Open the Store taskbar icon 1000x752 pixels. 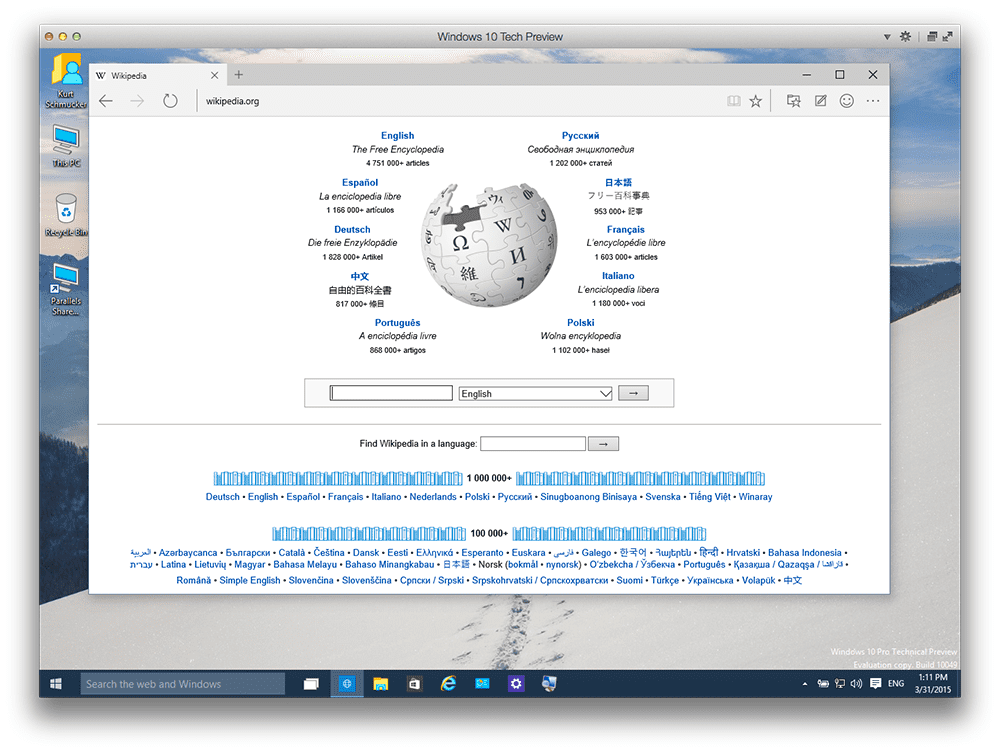415,684
